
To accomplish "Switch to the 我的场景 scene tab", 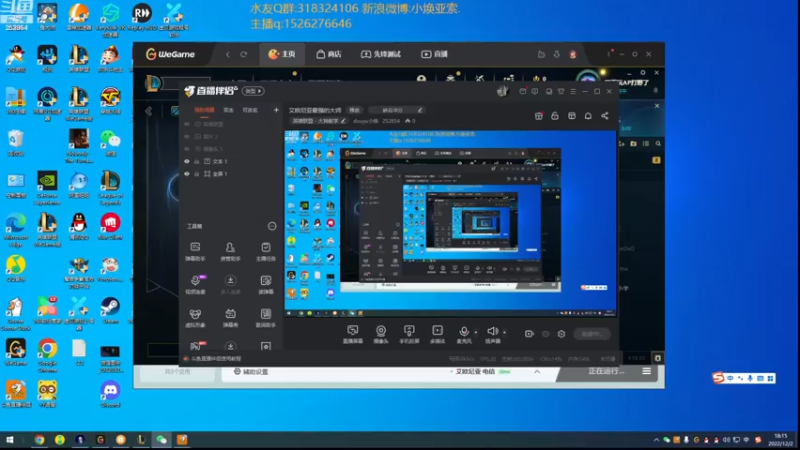I will 204,110.
